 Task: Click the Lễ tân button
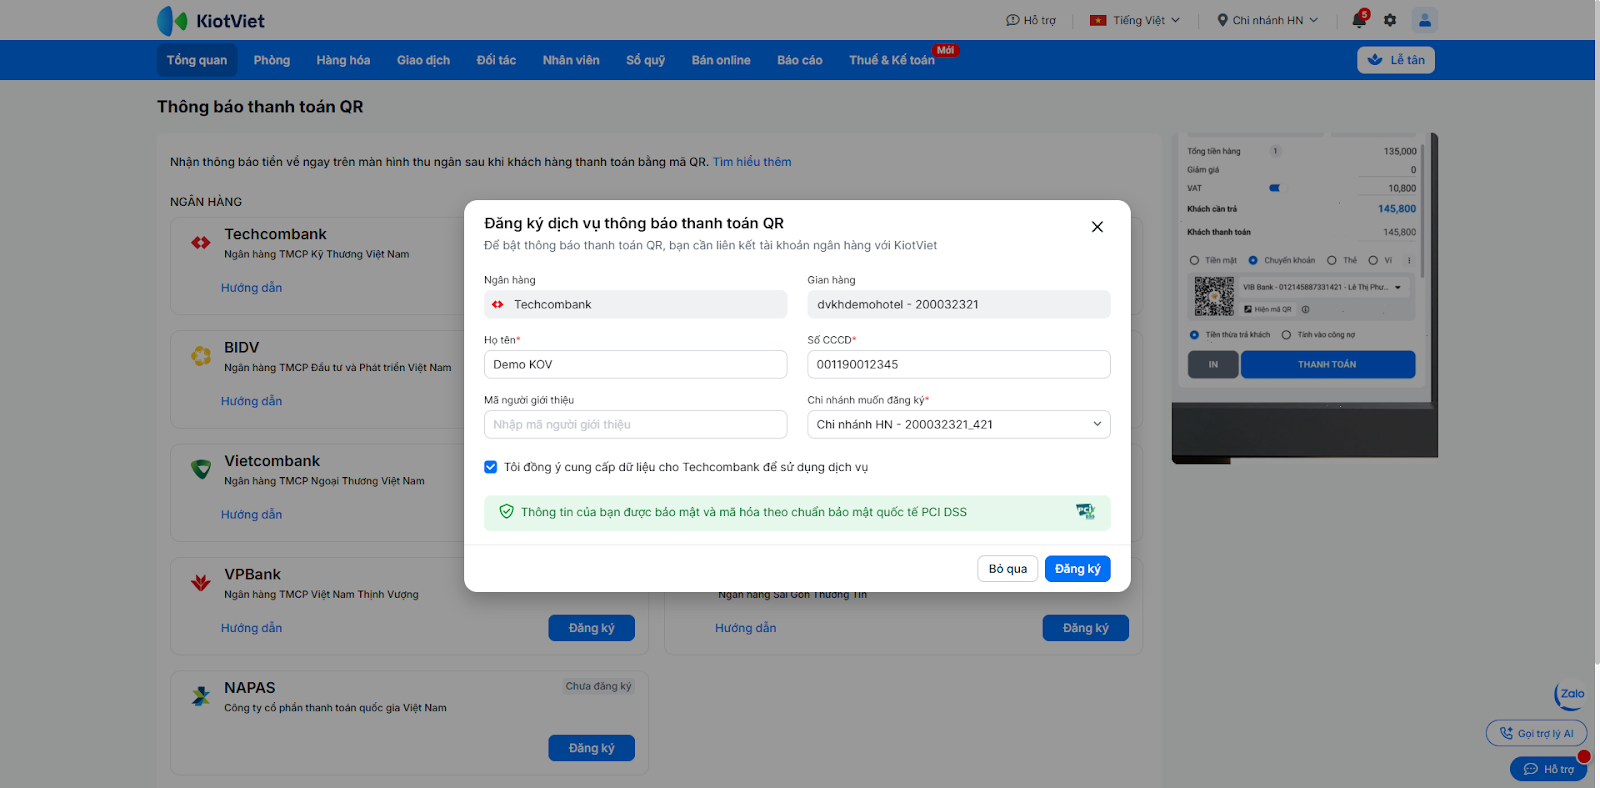[x=1396, y=60]
